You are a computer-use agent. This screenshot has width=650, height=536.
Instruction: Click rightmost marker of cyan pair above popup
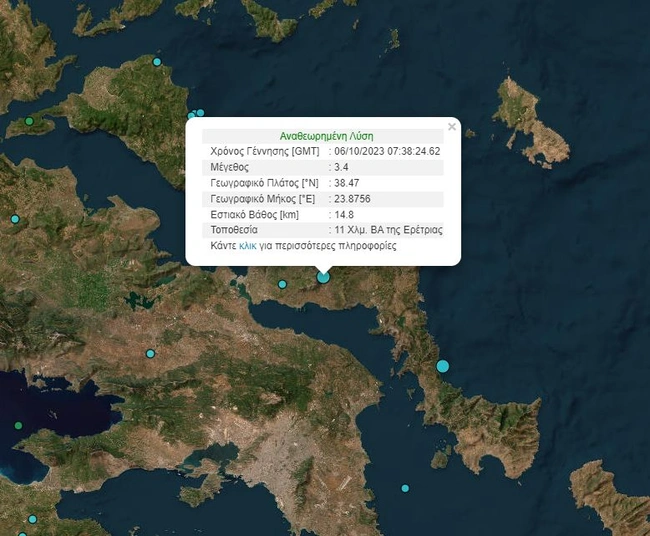[x=200, y=113]
